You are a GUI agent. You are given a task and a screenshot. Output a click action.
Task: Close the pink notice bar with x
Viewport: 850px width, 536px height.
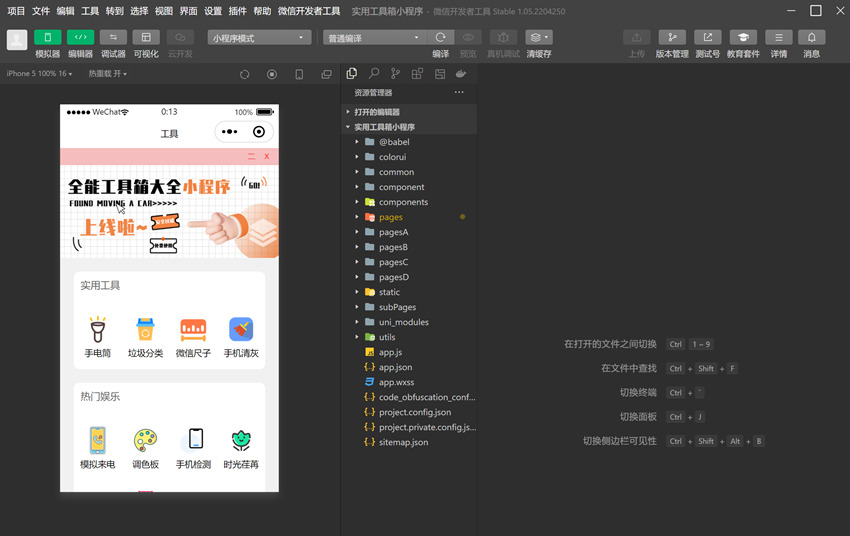267,157
